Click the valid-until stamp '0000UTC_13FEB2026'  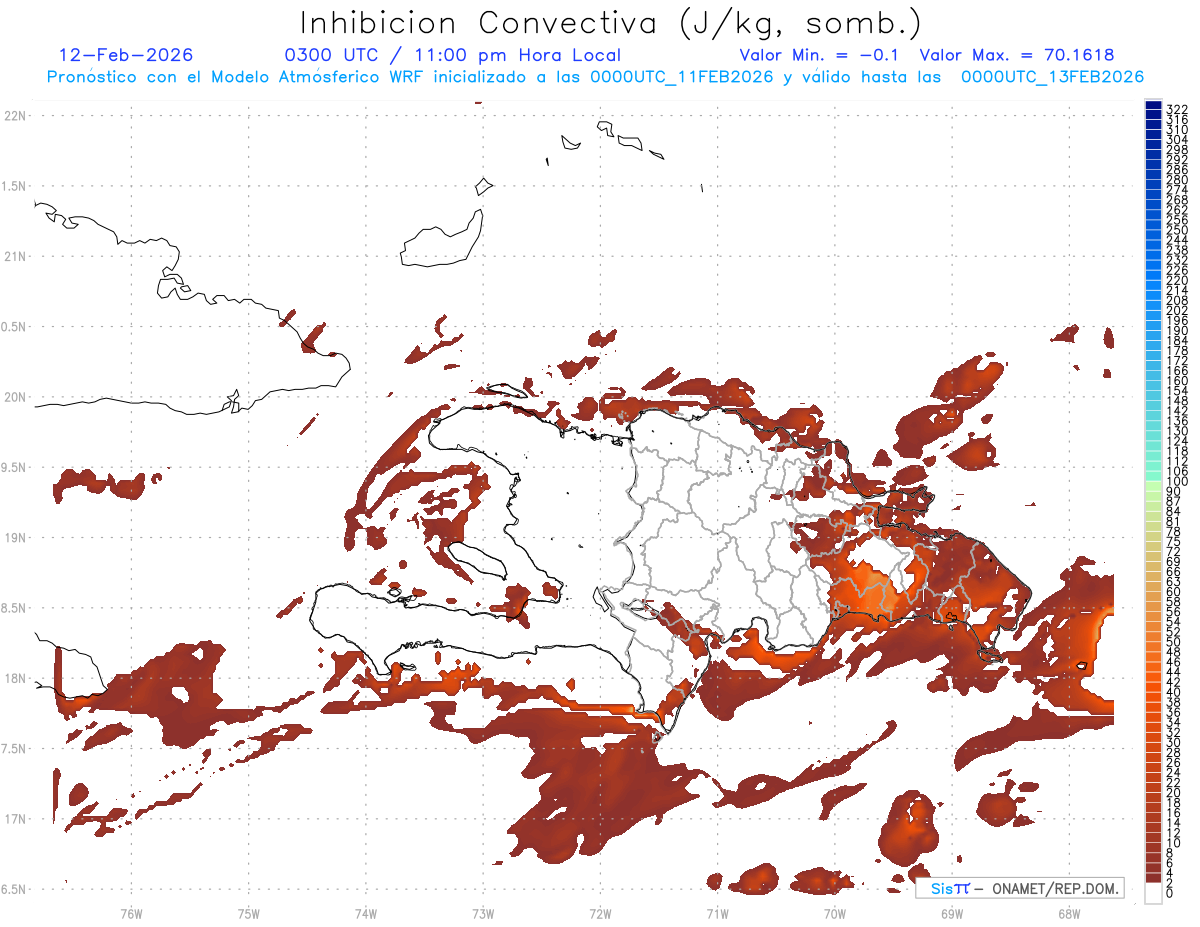point(1053,76)
